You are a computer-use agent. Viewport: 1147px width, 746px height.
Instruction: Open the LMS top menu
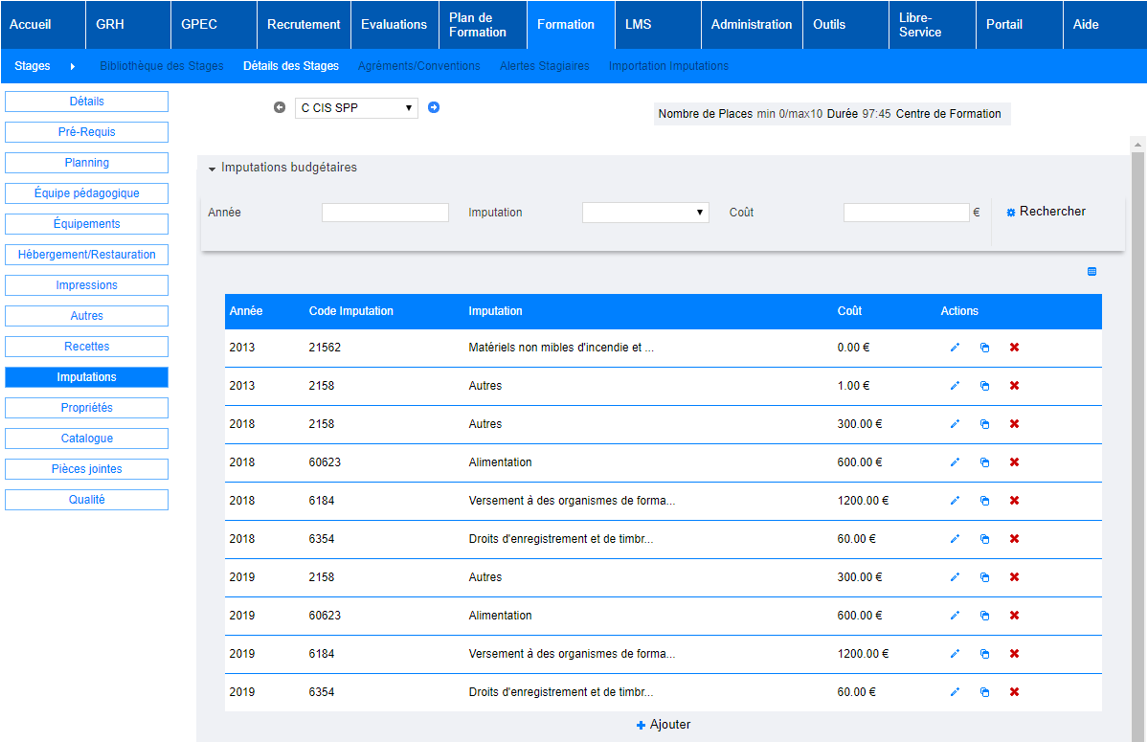point(638,24)
